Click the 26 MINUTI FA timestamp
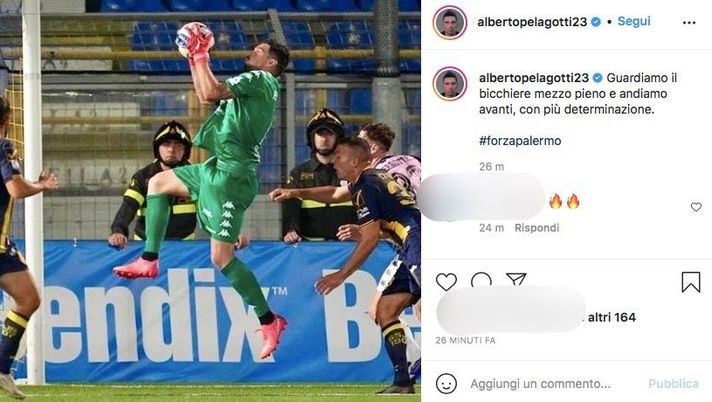712x402 pixels. pyautogui.click(x=465, y=340)
